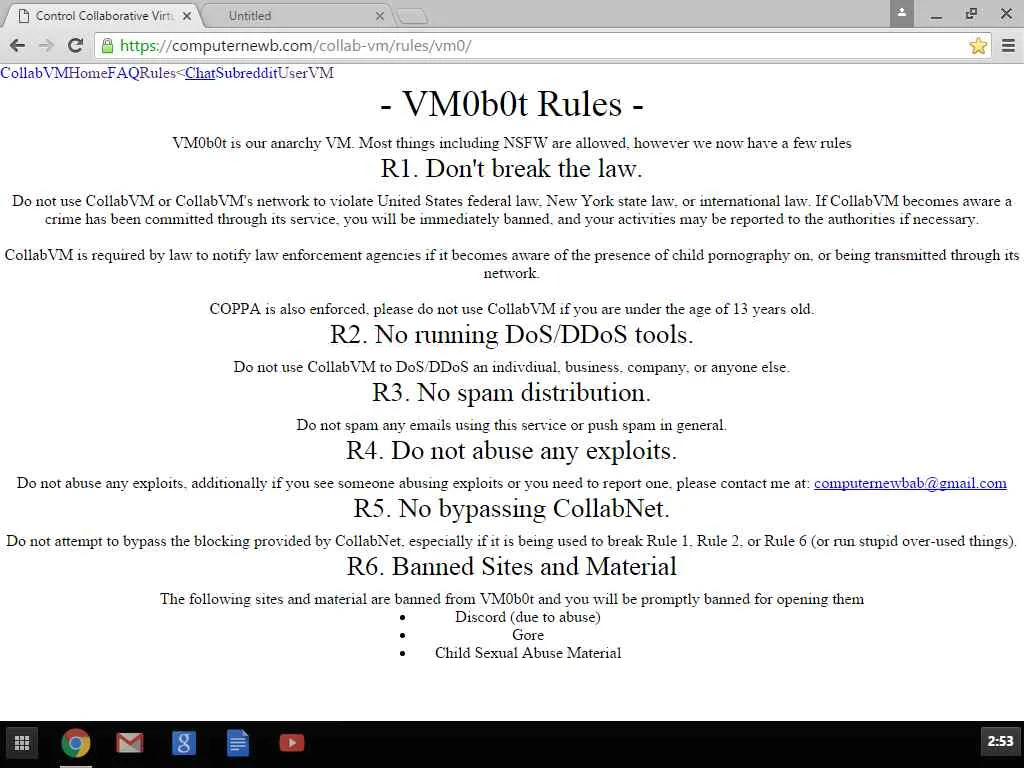Minimize the browser window
Image resolution: width=1024 pixels, height=768 pixels.
[x=936, y=14]
